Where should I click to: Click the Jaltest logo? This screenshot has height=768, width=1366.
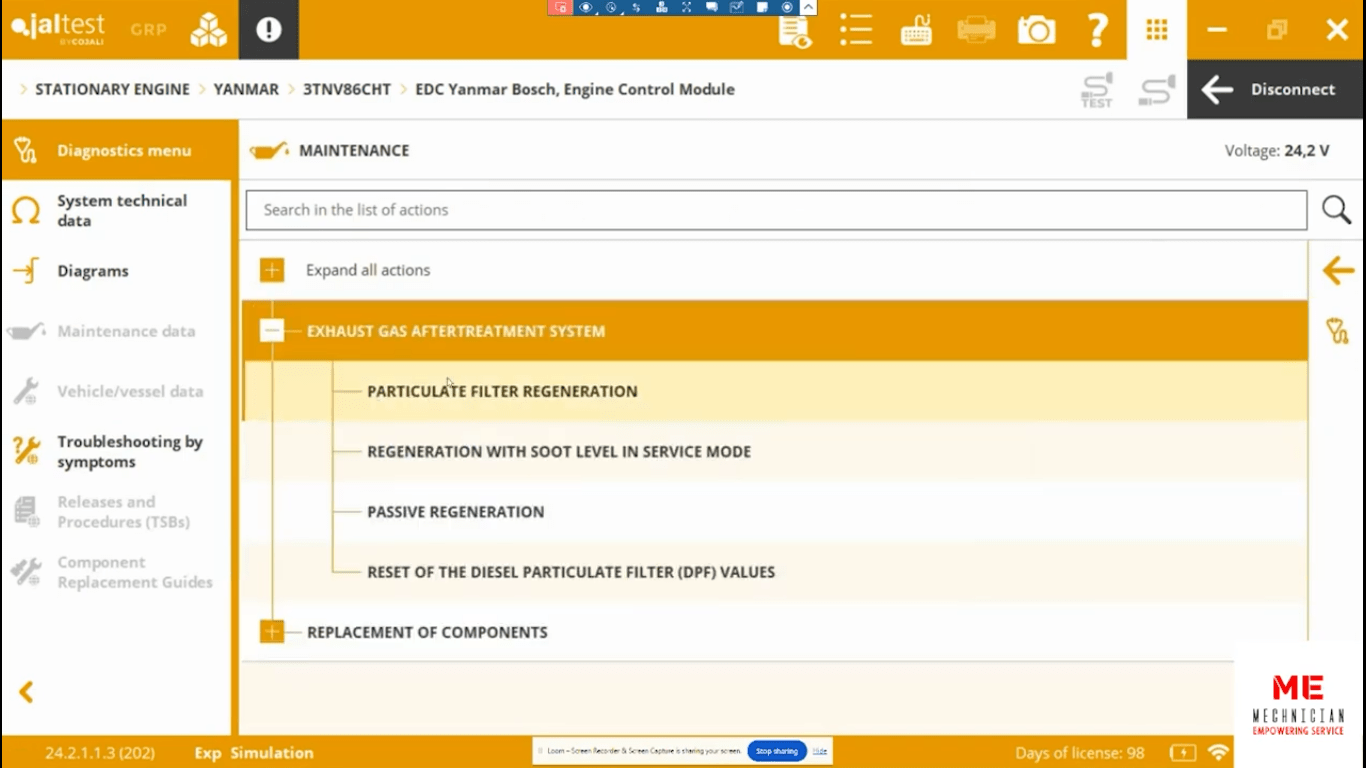click(57, 29)
